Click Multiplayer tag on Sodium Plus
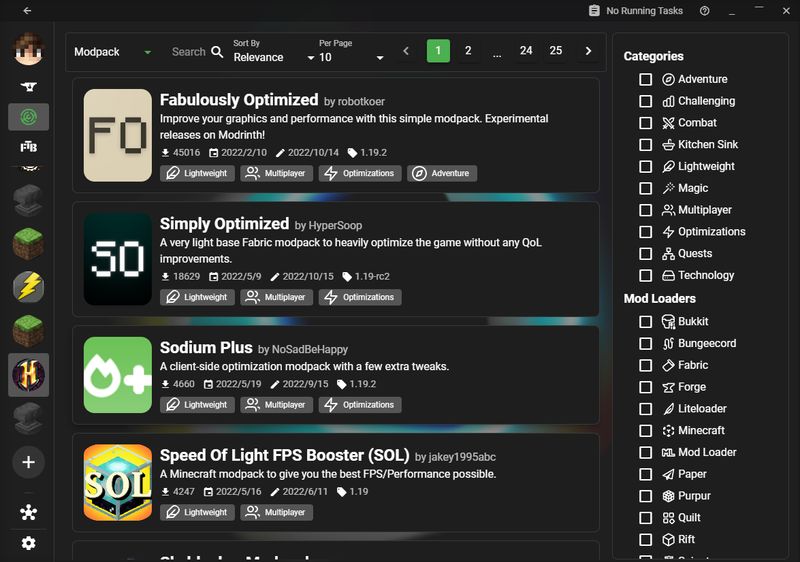Screen dimensions: 800x562 pos(277,405)
